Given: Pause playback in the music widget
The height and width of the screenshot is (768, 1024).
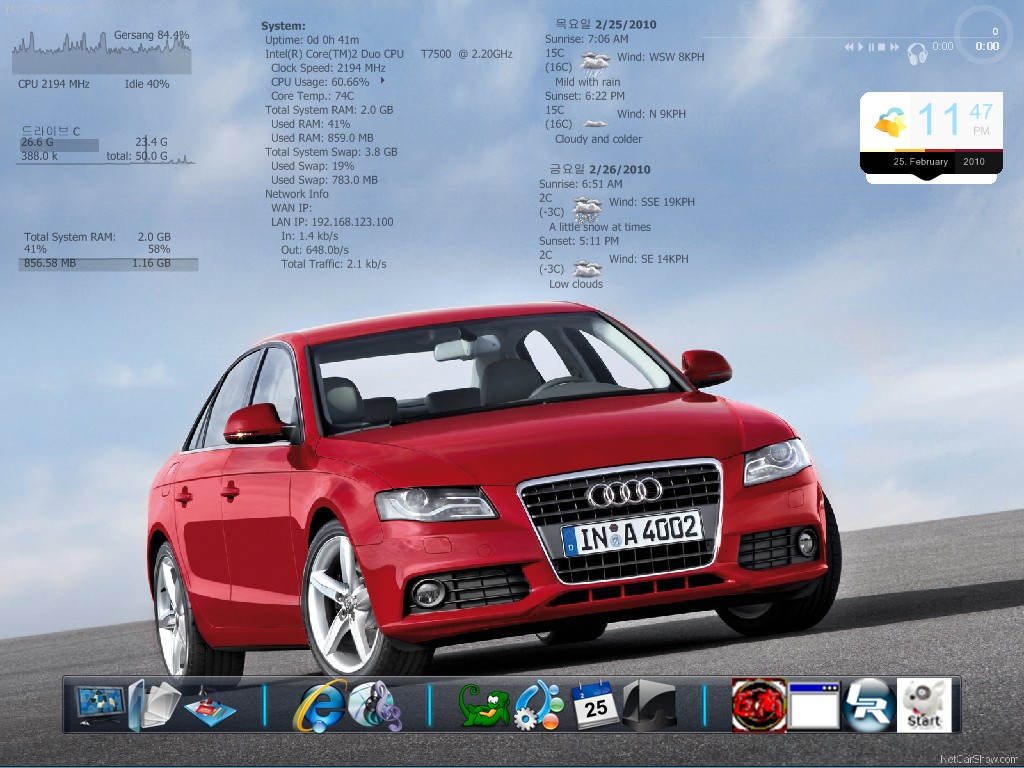Looking at the screenshot, I should click(x=871, y=47).
